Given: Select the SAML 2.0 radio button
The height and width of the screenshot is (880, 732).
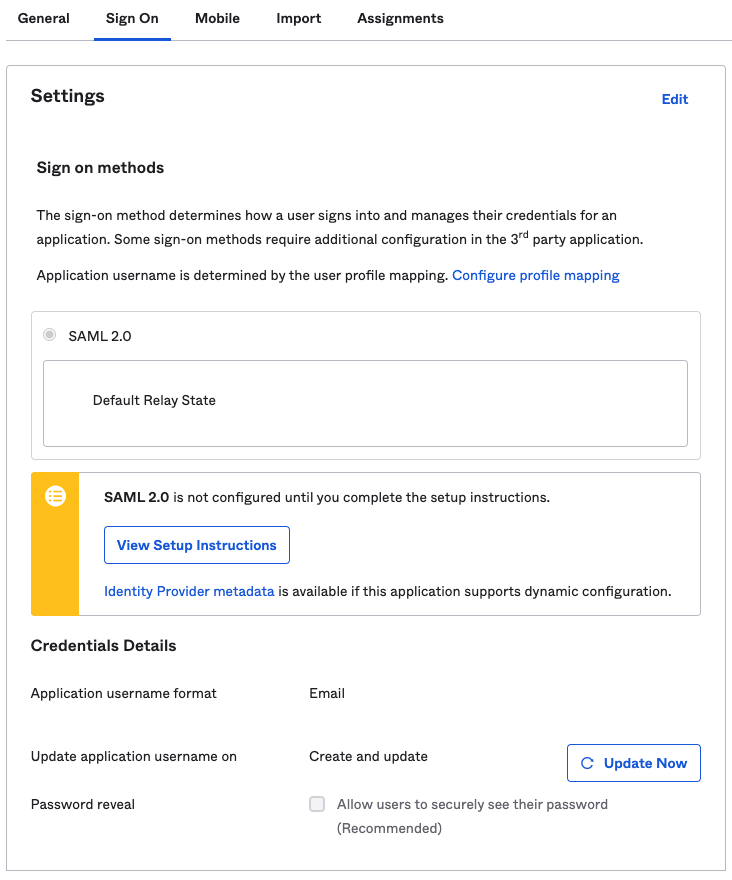Looking at the screenshot, I should [x=50, y=335].
